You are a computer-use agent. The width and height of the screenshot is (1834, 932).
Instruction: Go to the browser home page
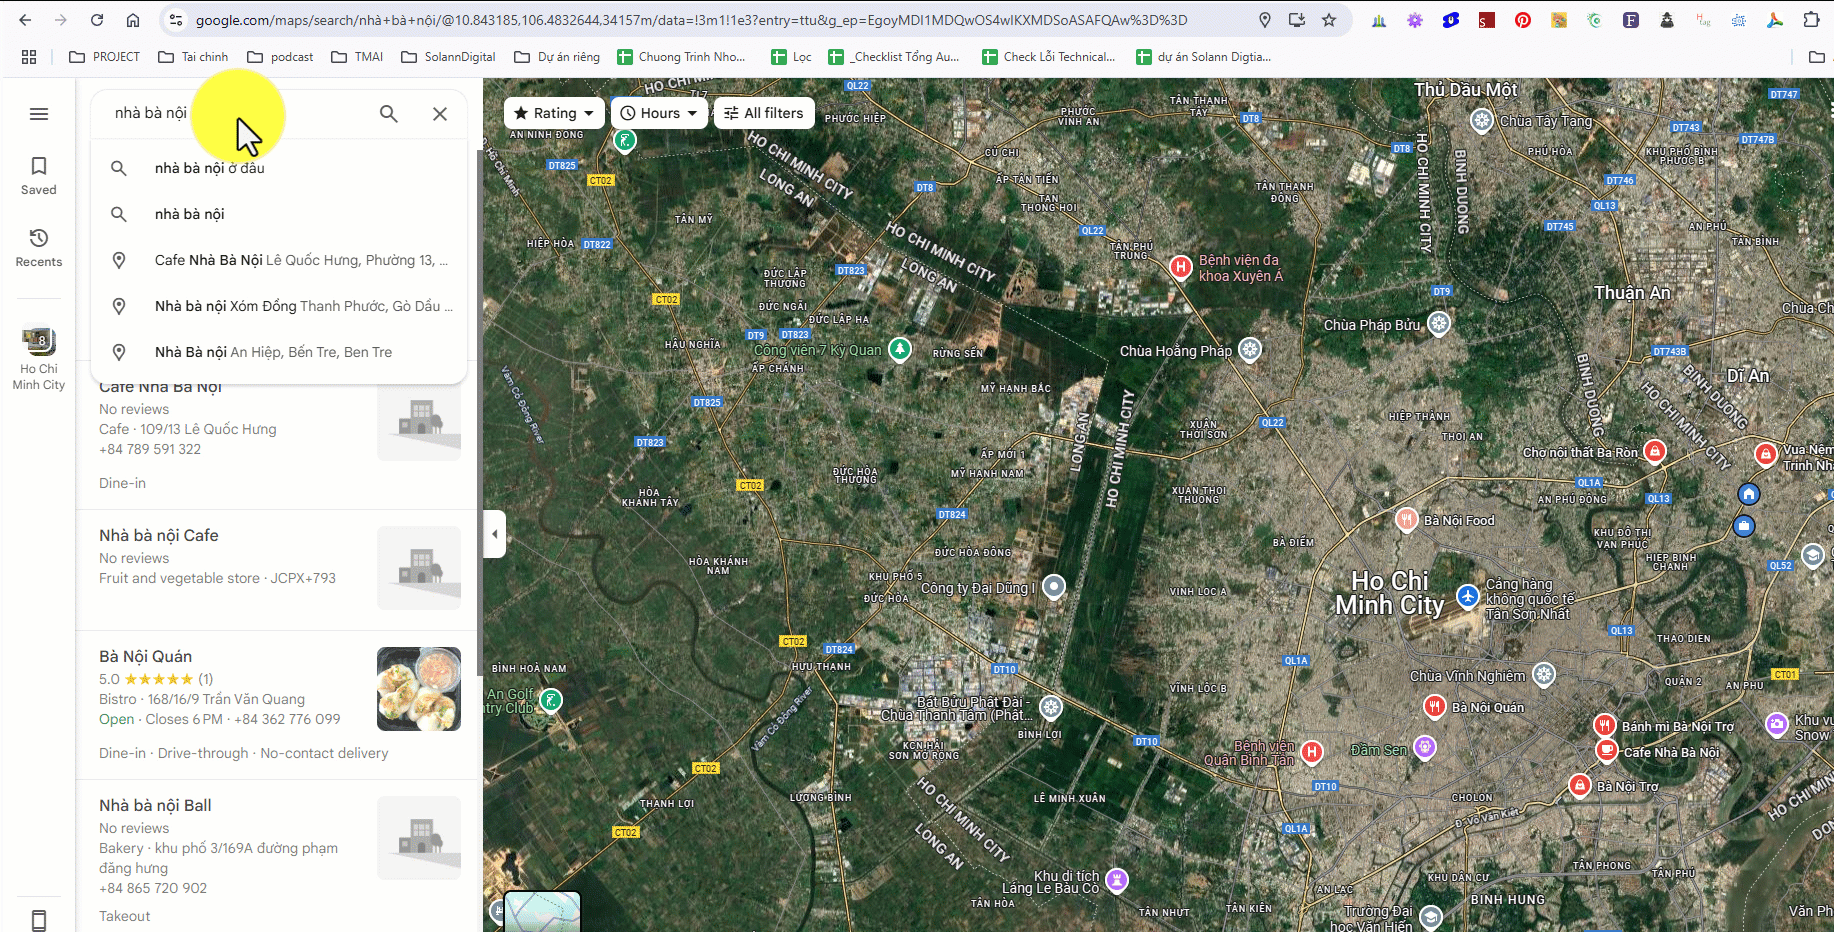pyautogui.click(x=133, y=20)
